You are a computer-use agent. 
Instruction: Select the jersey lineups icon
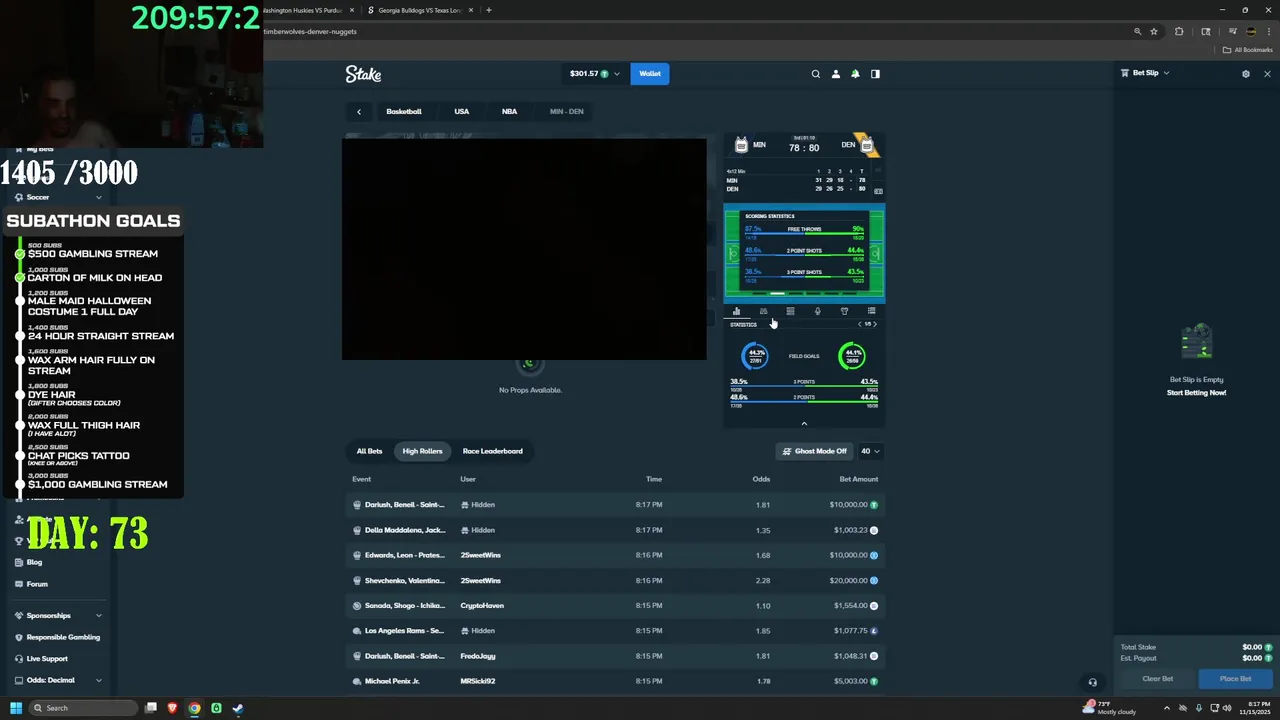tap(844, 311)
